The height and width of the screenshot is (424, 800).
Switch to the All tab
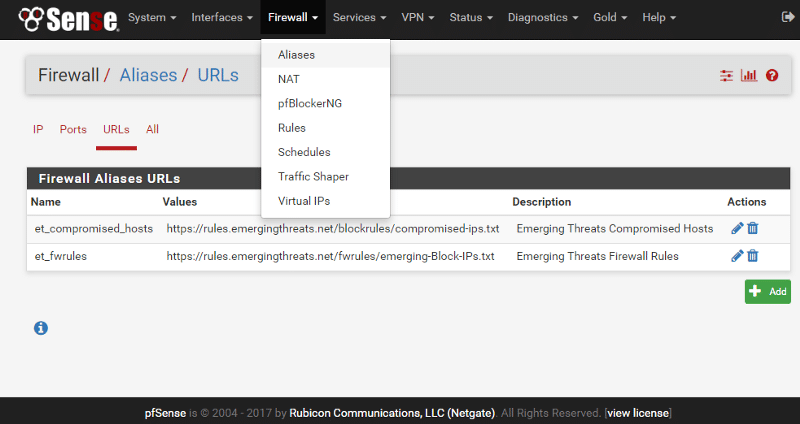(x=153, y=130)
